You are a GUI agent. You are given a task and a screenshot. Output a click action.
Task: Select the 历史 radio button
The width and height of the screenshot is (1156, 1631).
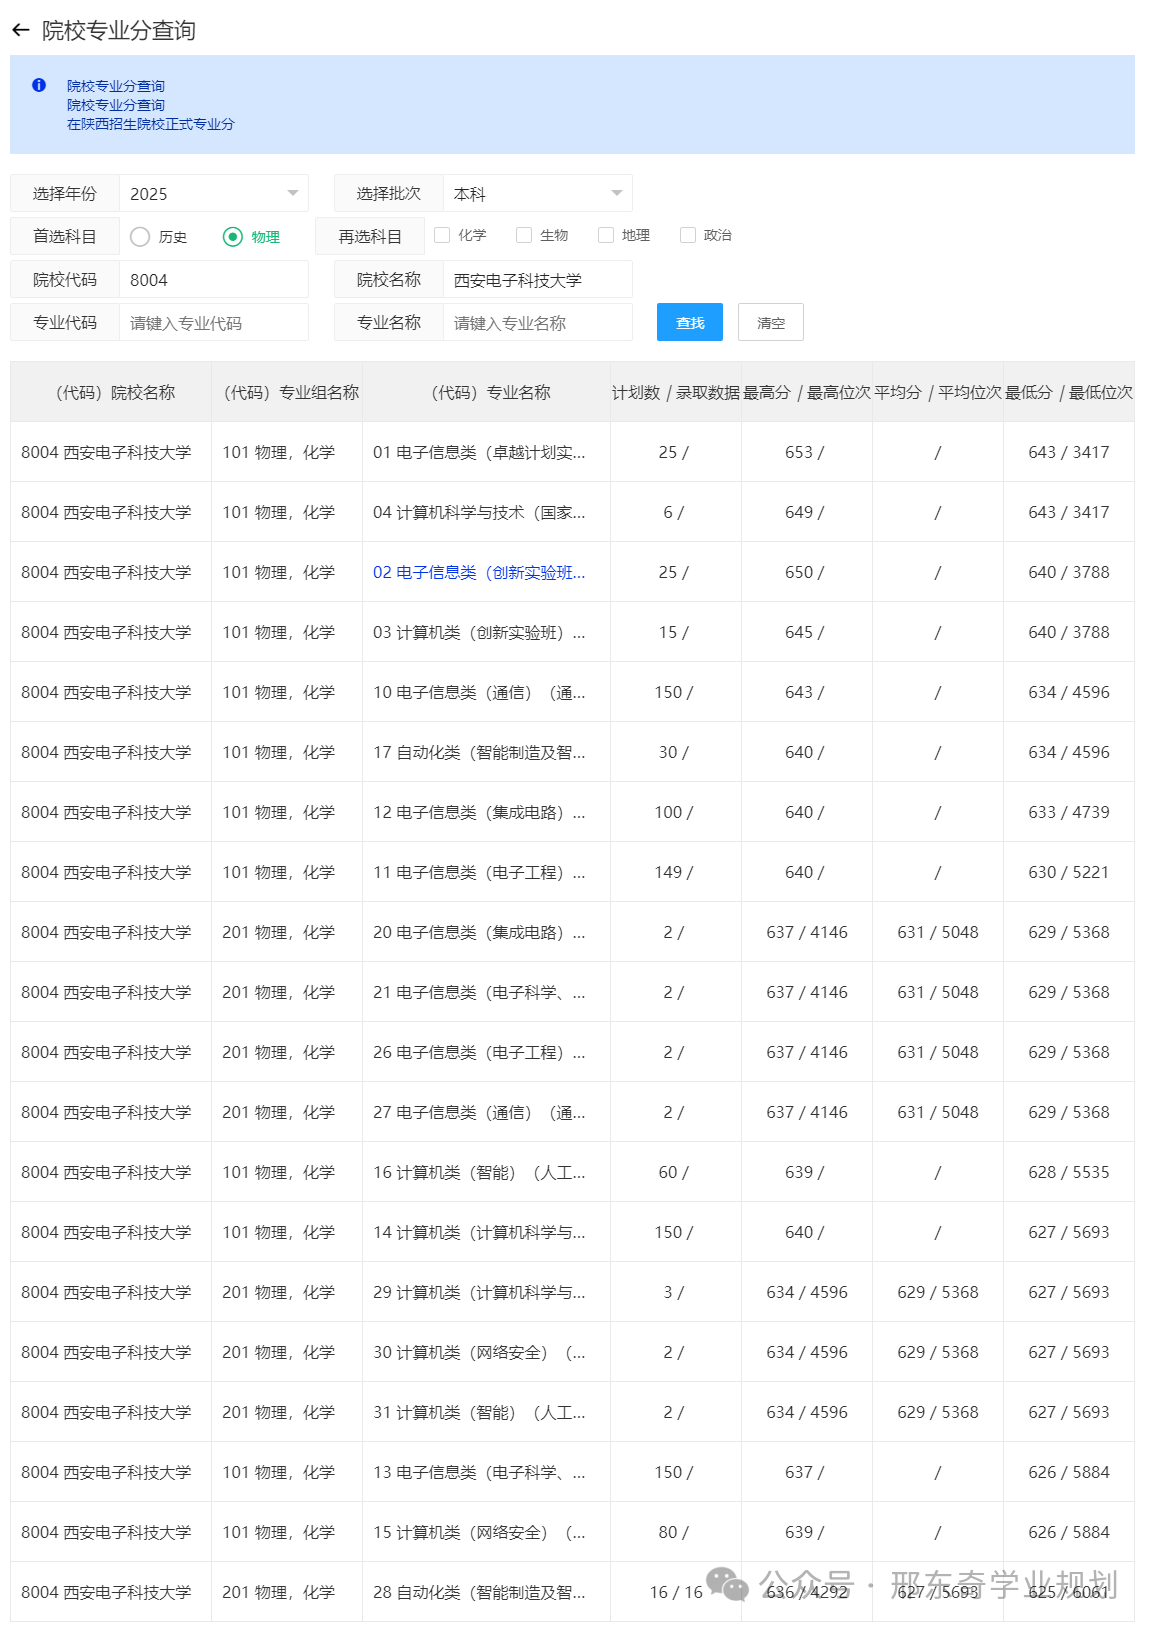coord(140,237)
